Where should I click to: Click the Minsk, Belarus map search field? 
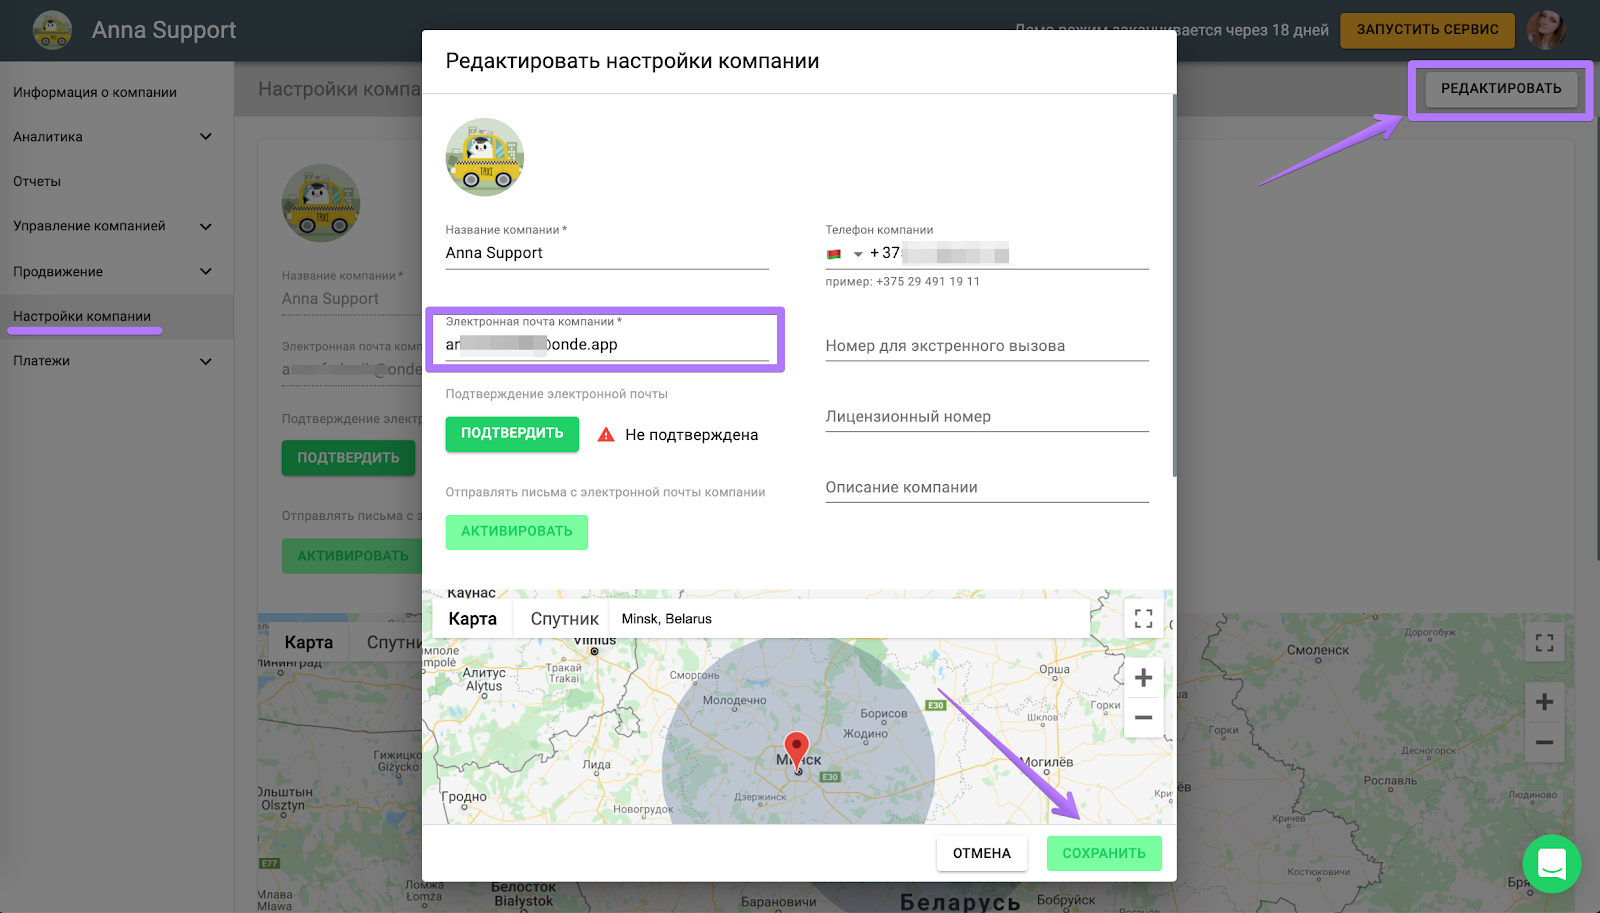(850, 619)
